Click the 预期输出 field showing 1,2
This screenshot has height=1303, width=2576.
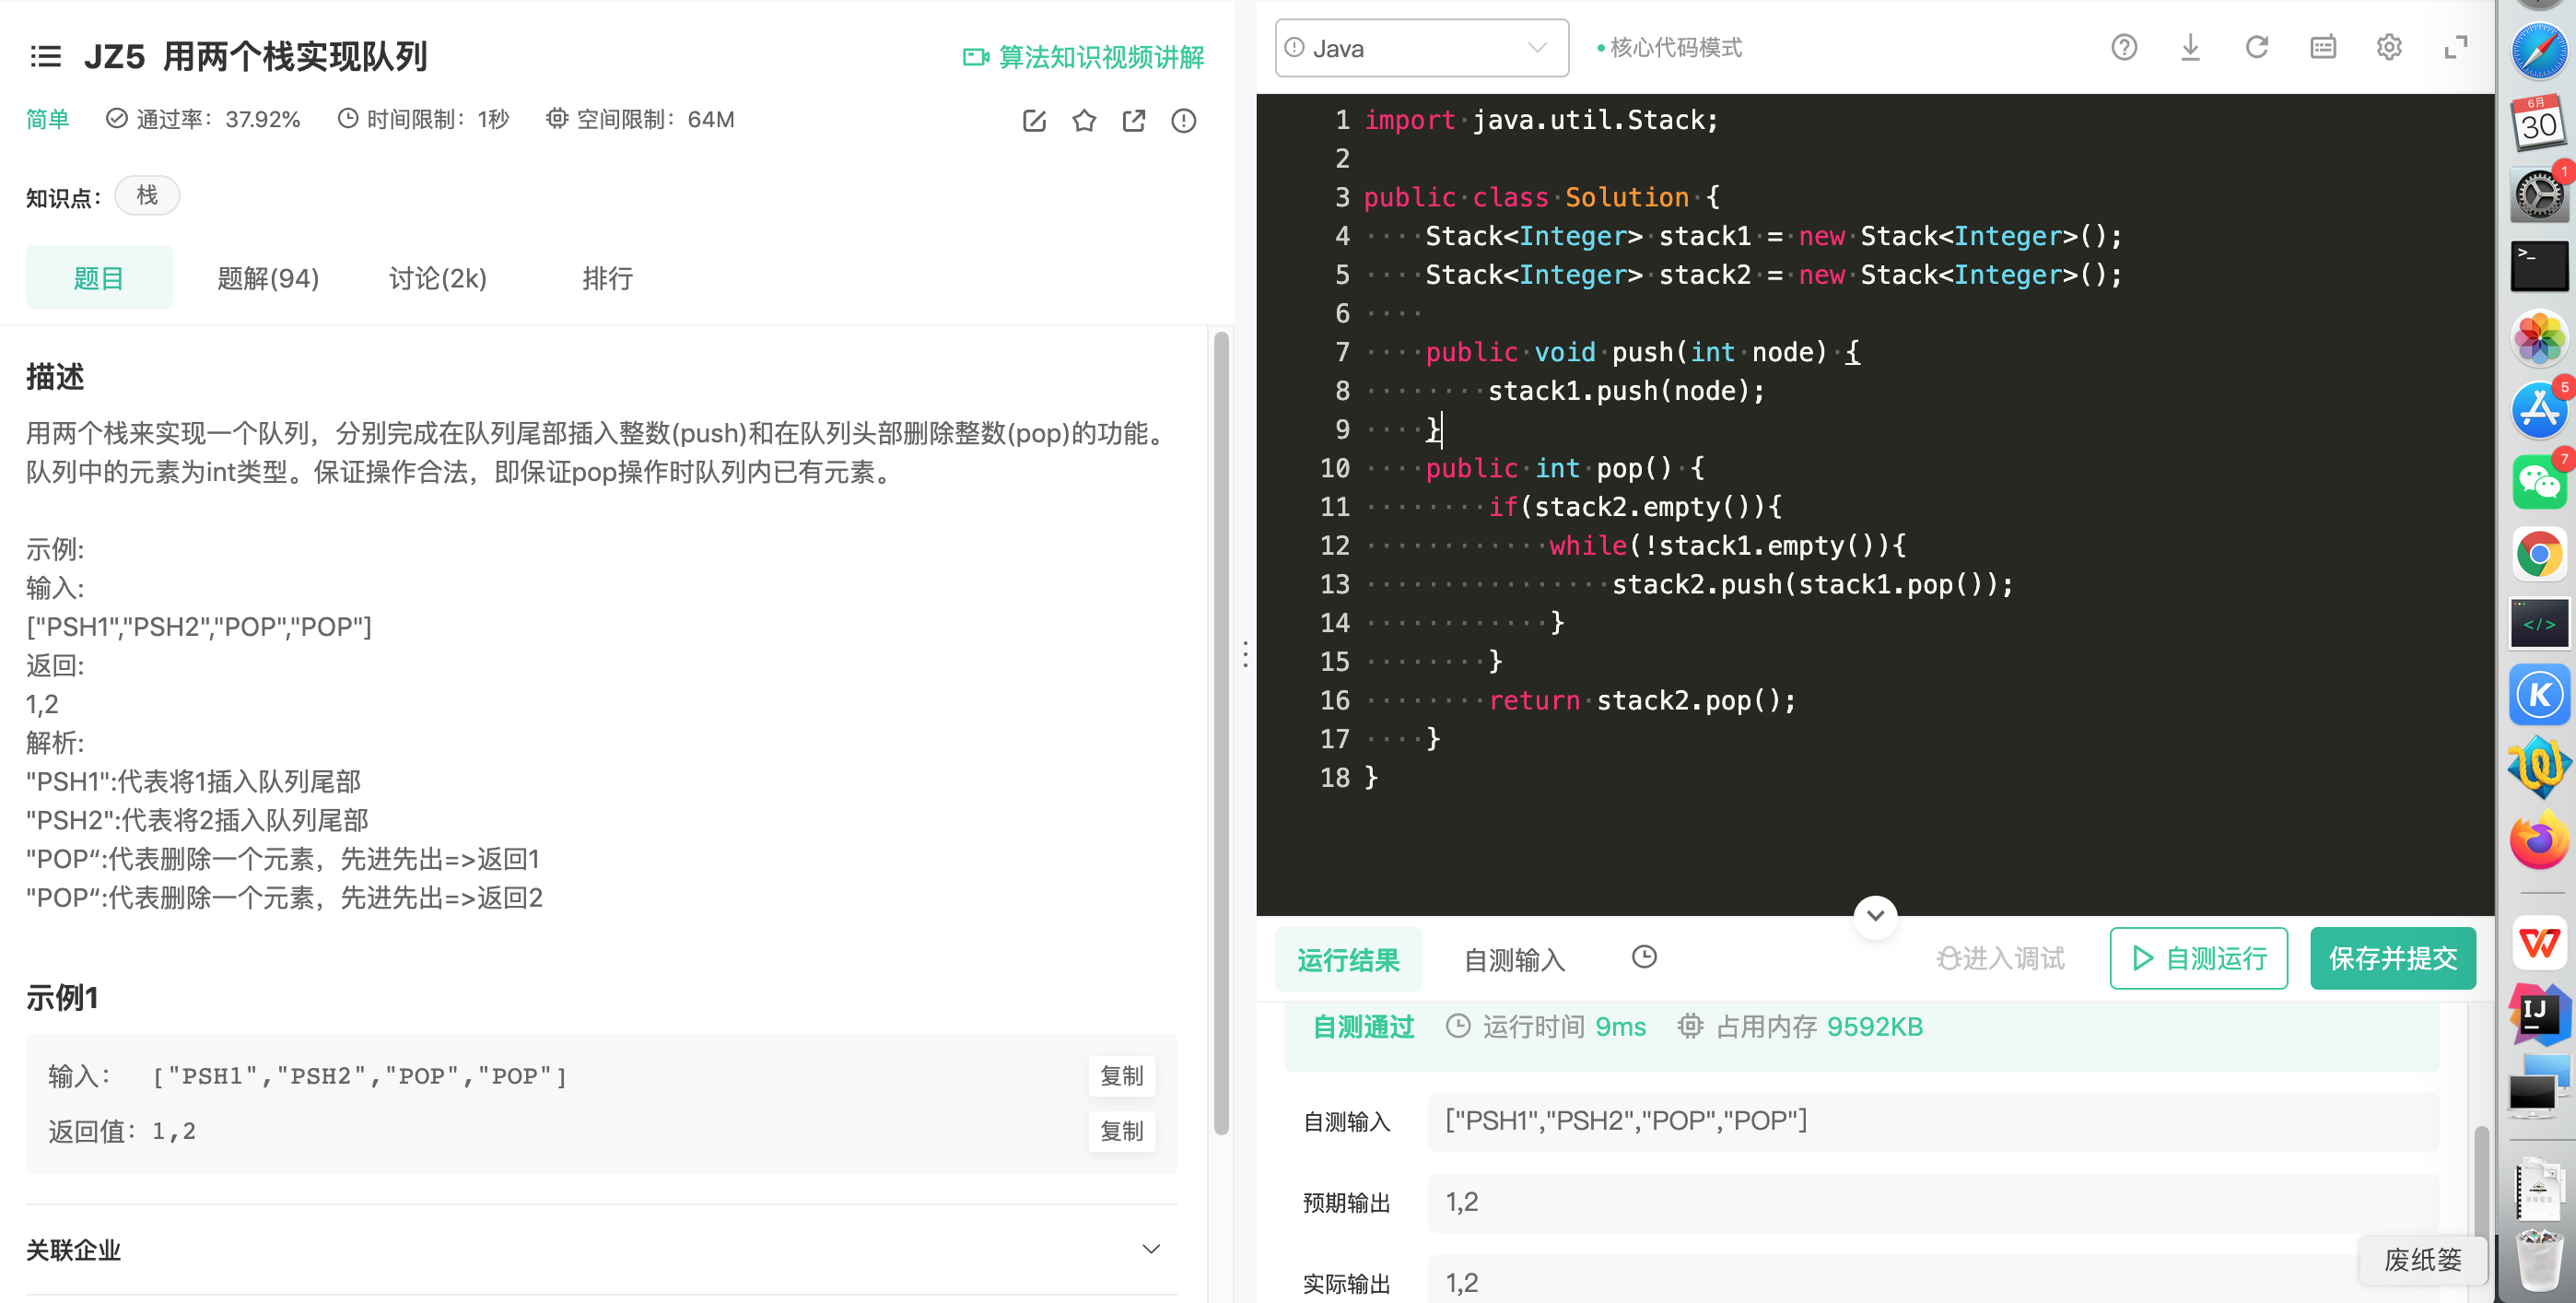[1932, 1202]
